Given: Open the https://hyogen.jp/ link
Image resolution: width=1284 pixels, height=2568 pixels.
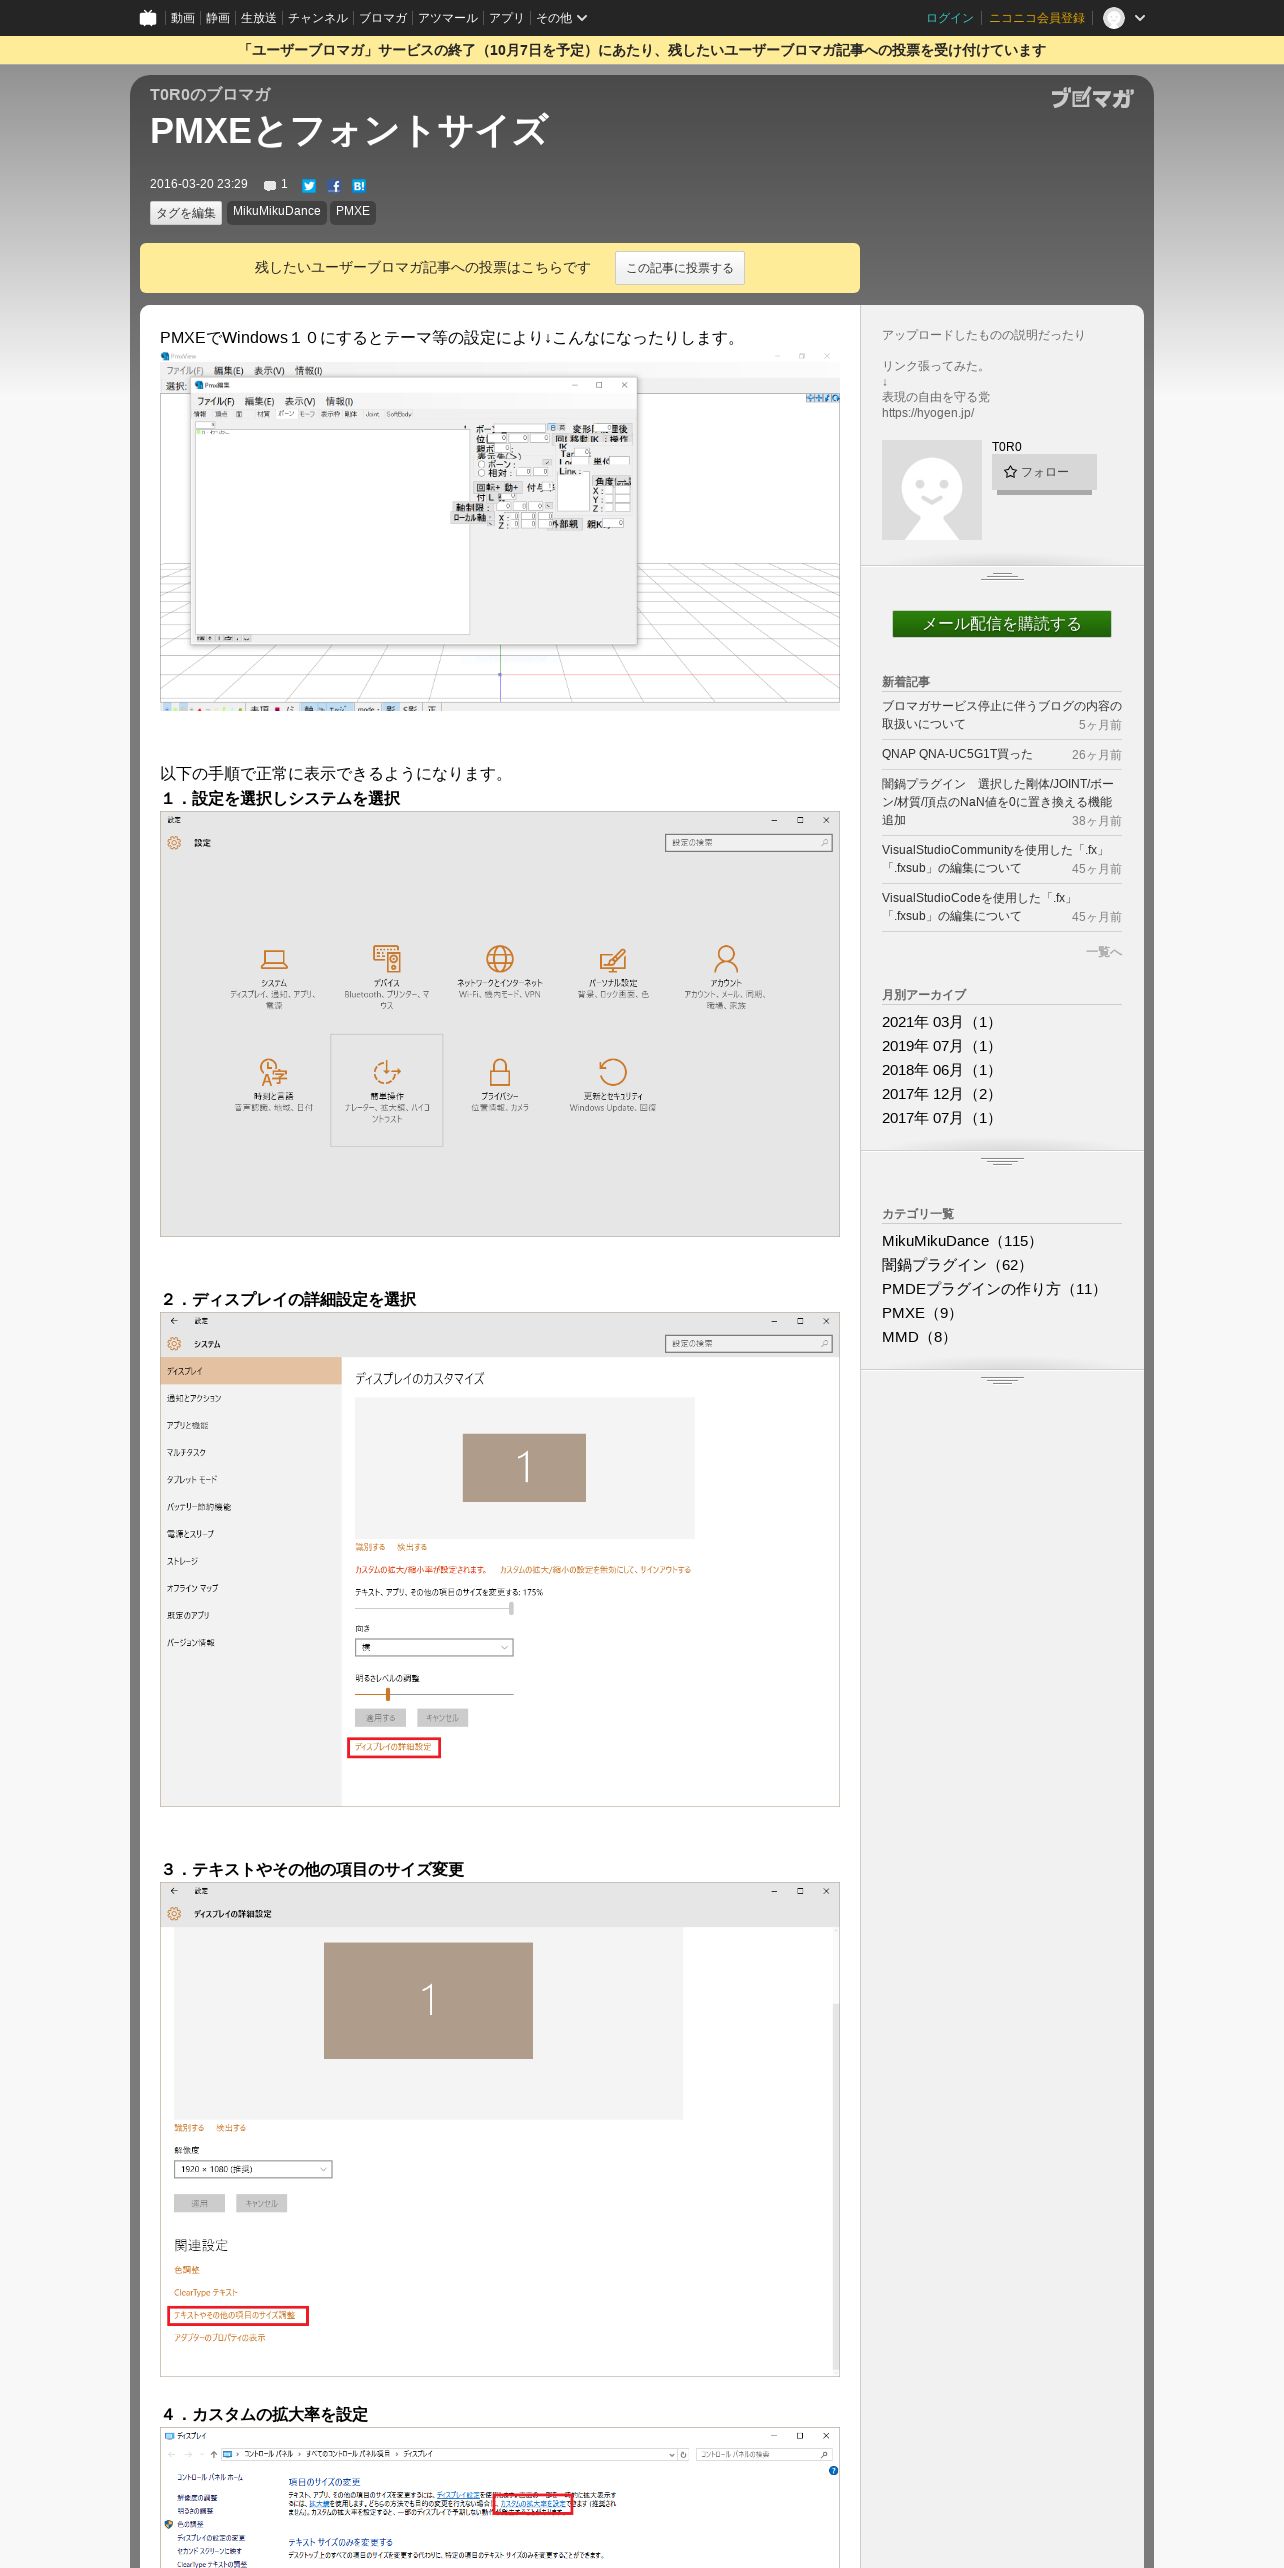Looking at the screenshot, I should pyautogui.click(x=928, y=413).
